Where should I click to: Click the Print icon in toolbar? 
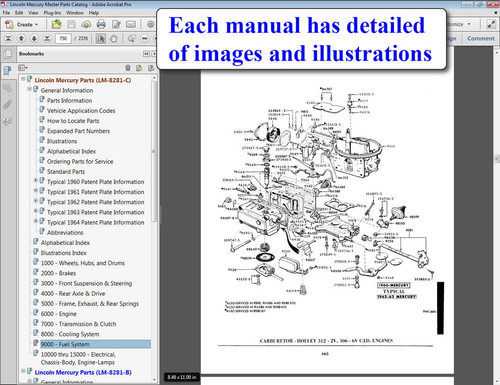pyautogui.click(x=101, y=24)
